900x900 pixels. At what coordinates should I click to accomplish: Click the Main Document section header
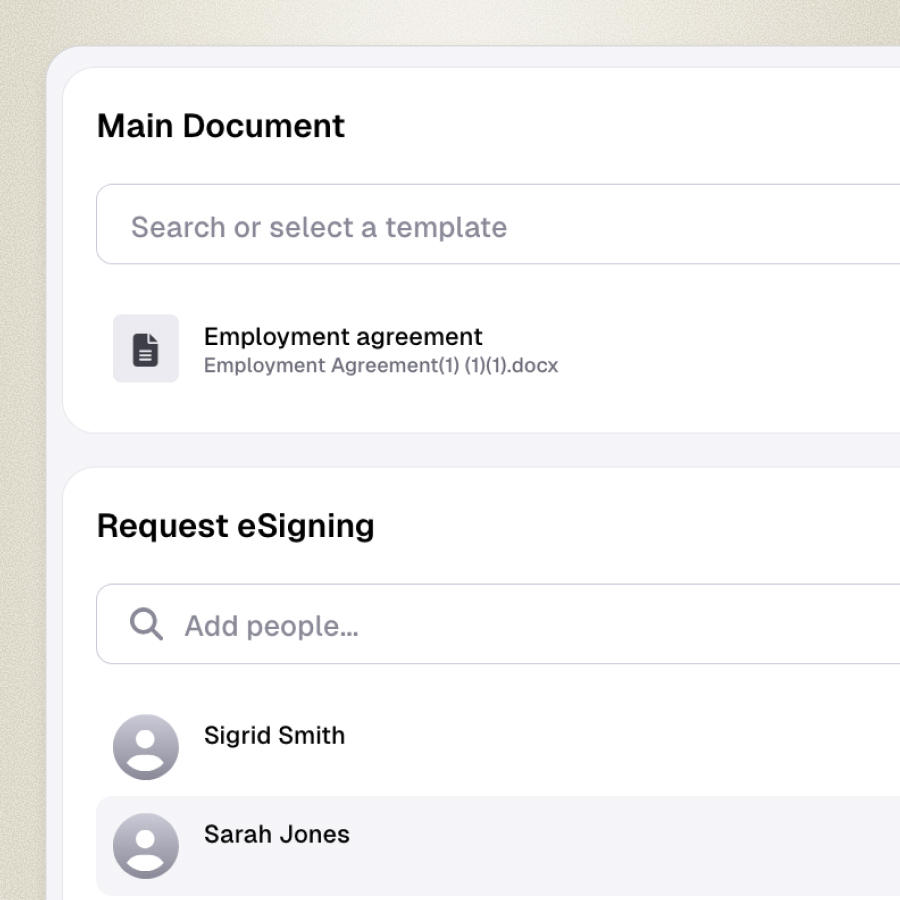point(220,126)
